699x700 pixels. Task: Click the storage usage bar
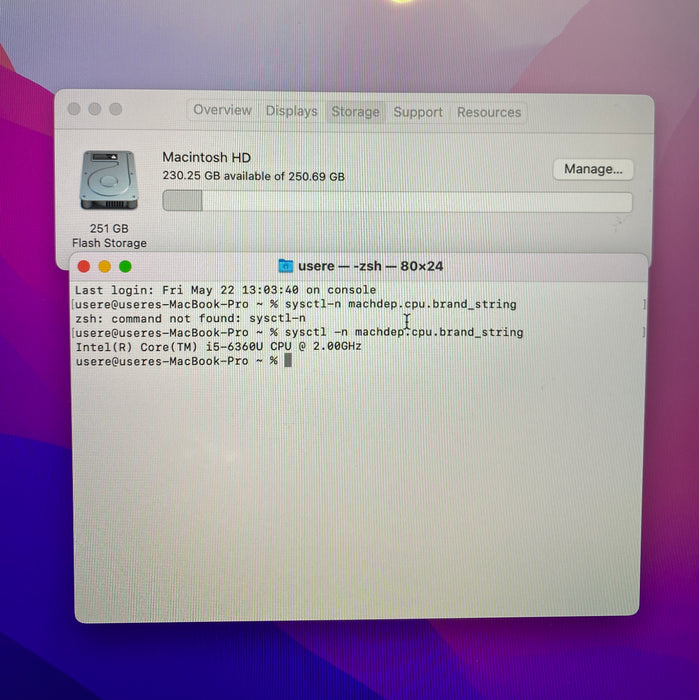tap(397, 201)
